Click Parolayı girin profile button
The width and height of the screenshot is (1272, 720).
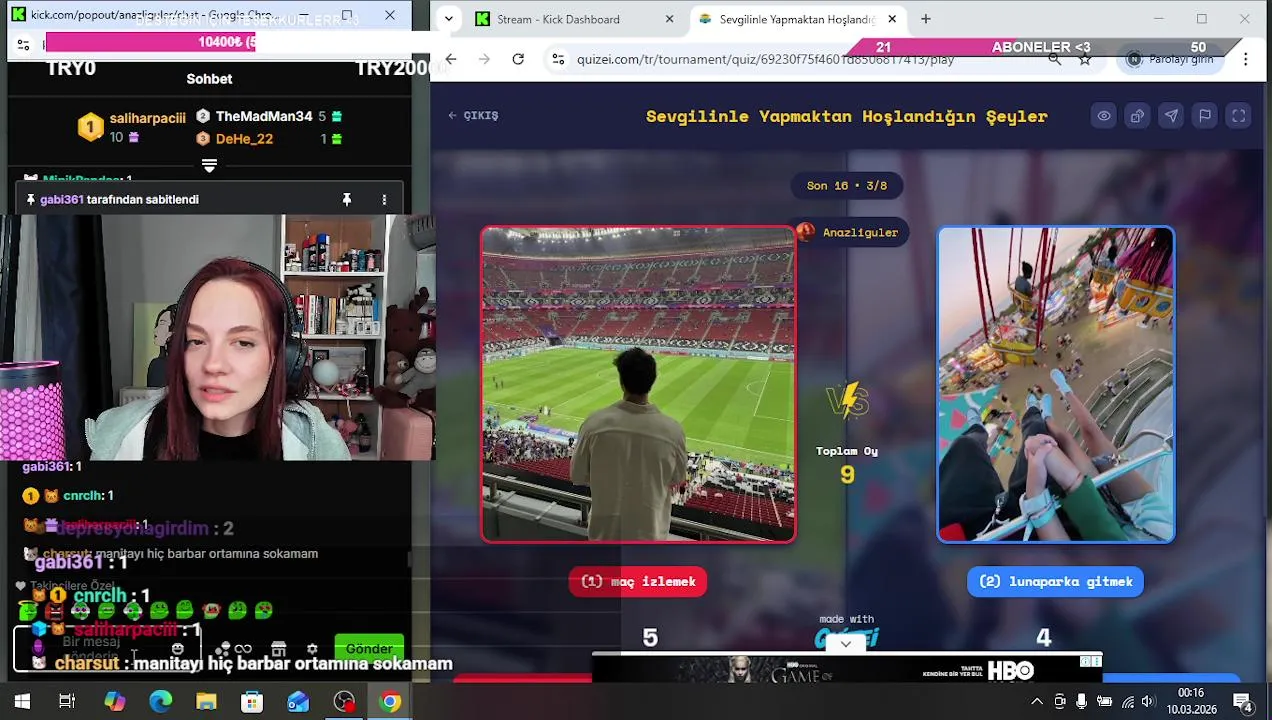pyautogui.click(x=1170, y=60)
